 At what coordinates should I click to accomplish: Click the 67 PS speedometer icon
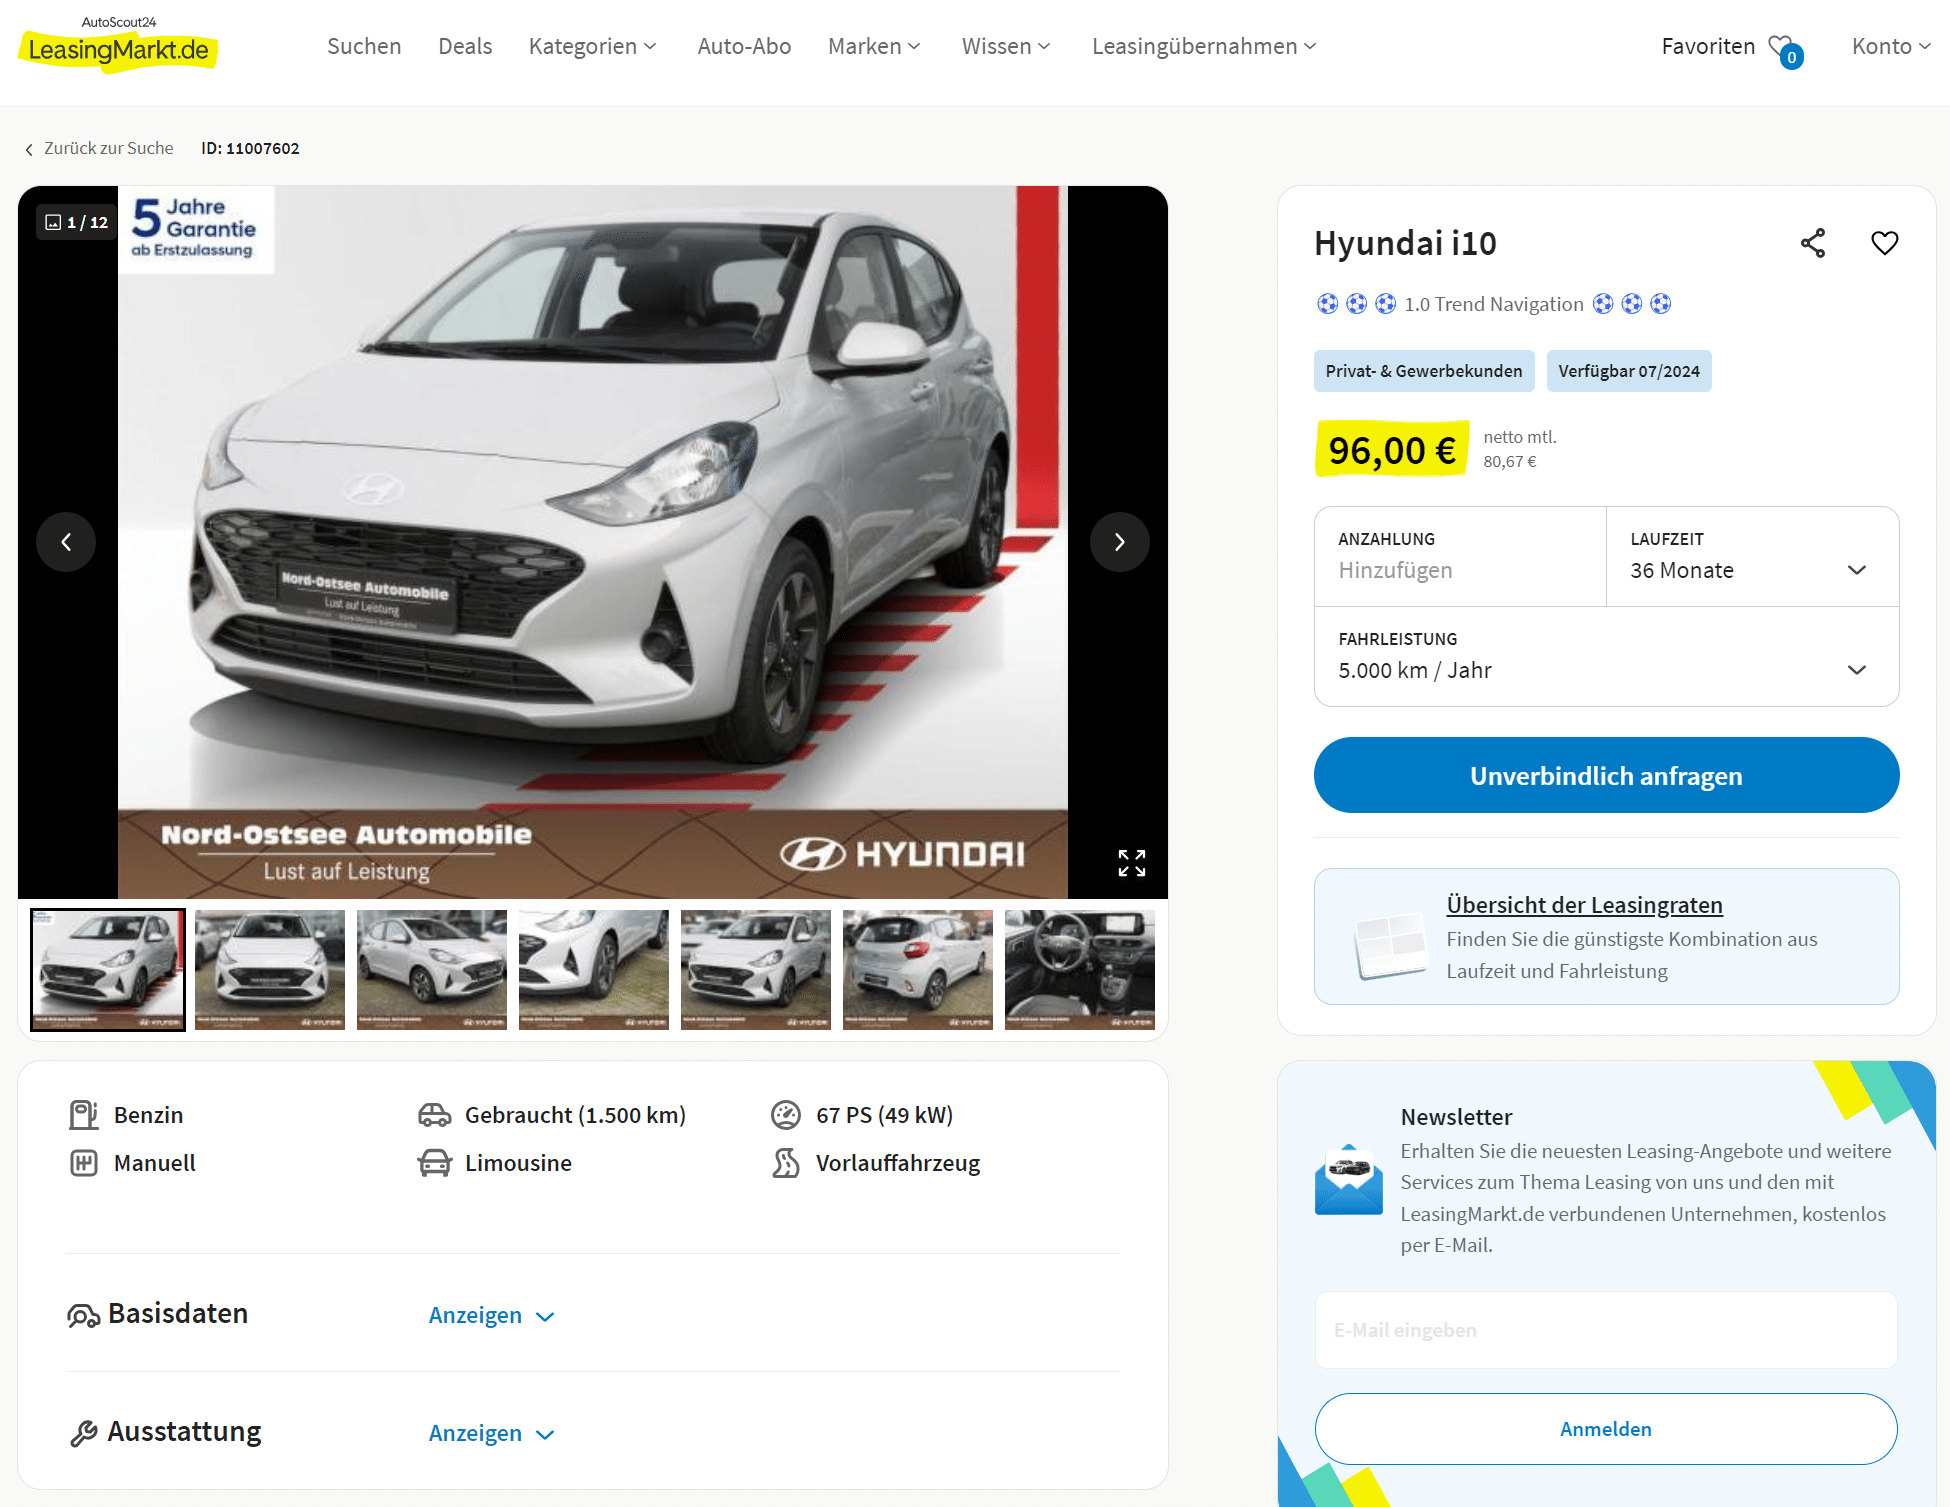click(x=786, y=1115)
